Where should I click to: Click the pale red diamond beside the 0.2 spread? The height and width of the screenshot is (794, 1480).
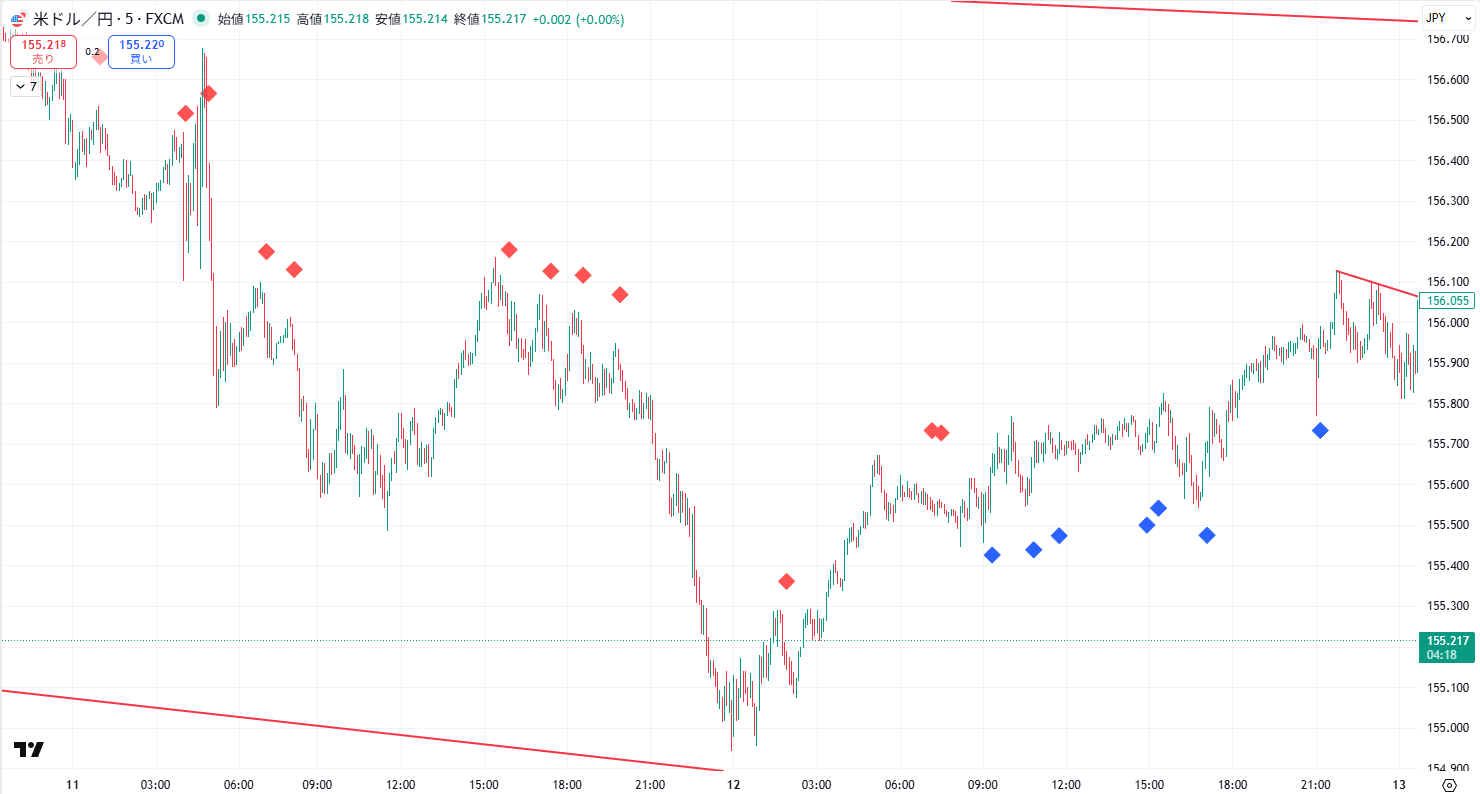[99, 57]
